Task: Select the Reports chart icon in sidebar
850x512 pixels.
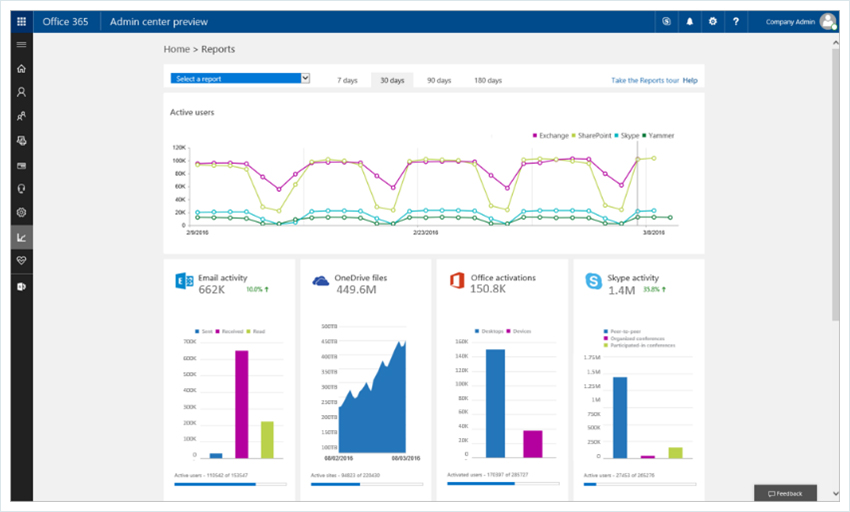Action: (x=21, y=237)
